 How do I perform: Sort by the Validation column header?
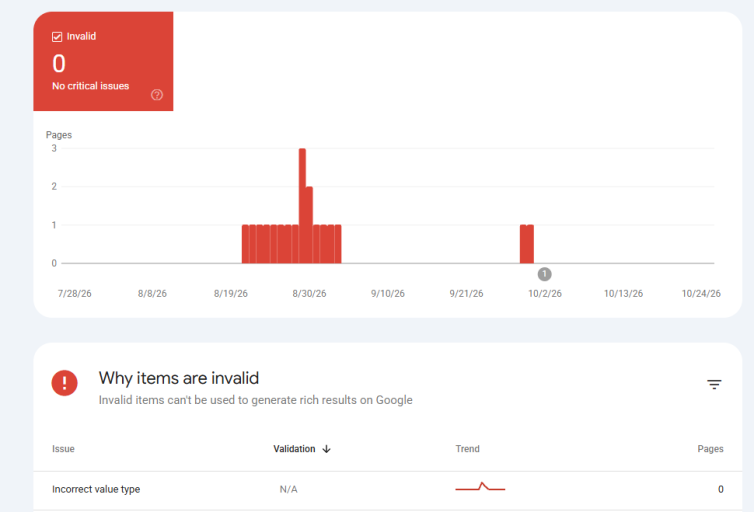[x=294, y=449]
